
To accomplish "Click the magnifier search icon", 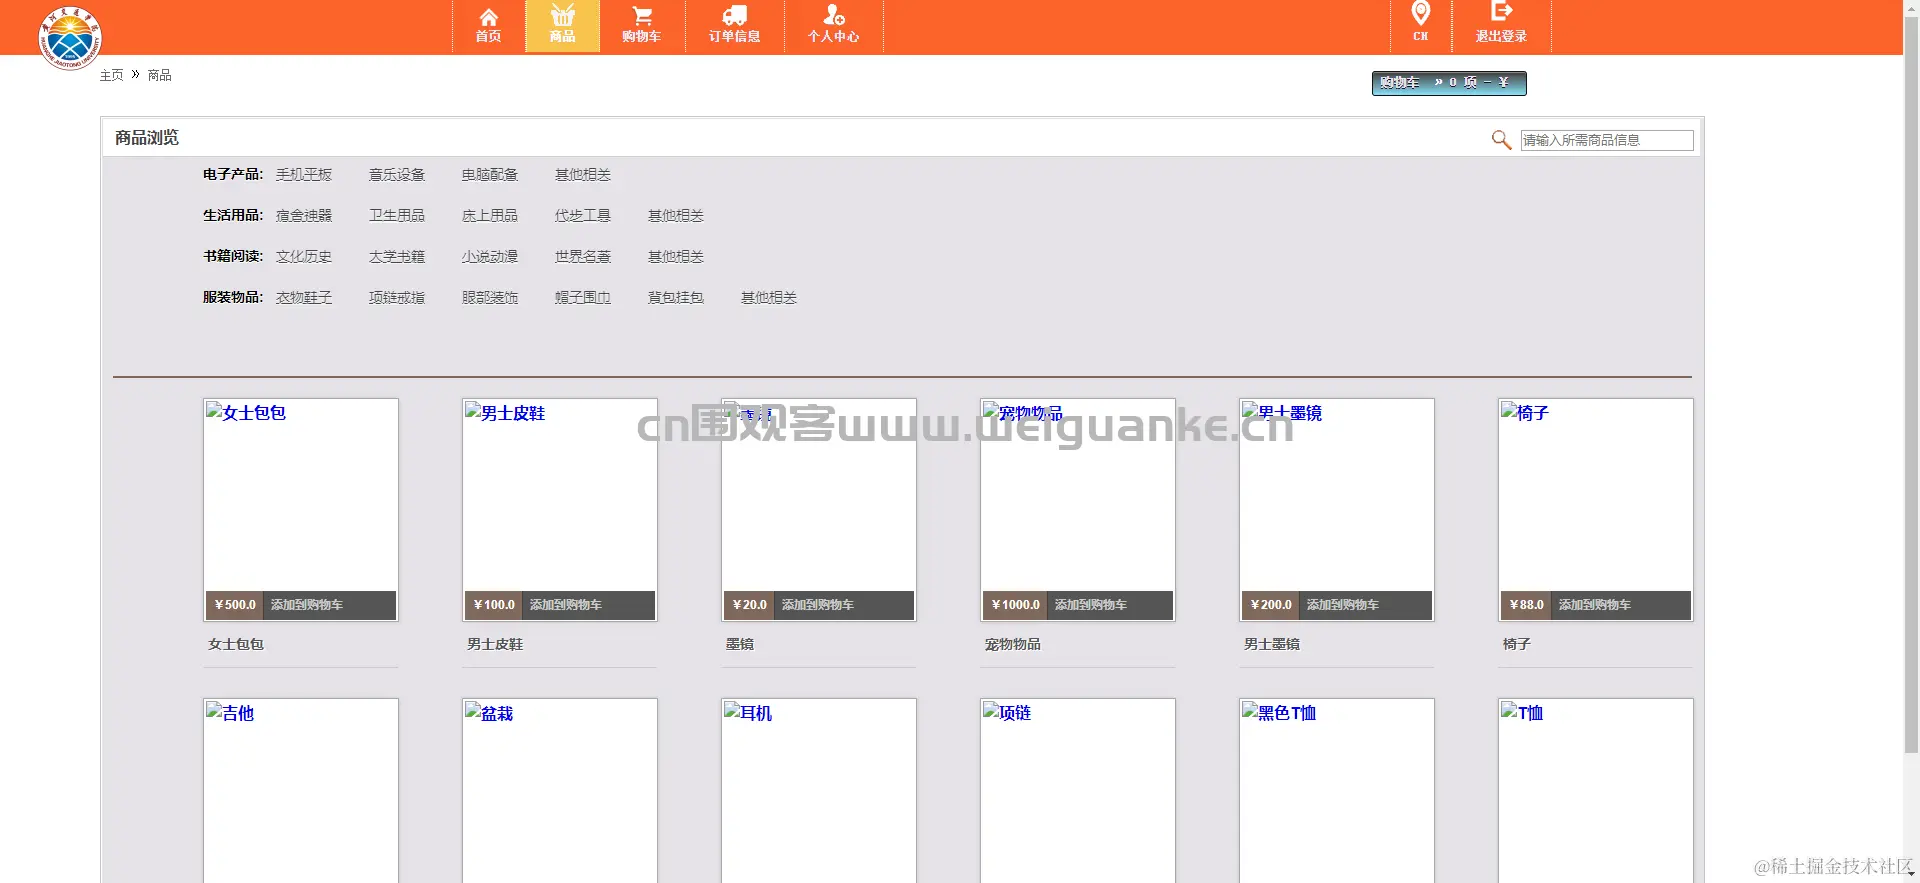I will tap(1501, 140).
